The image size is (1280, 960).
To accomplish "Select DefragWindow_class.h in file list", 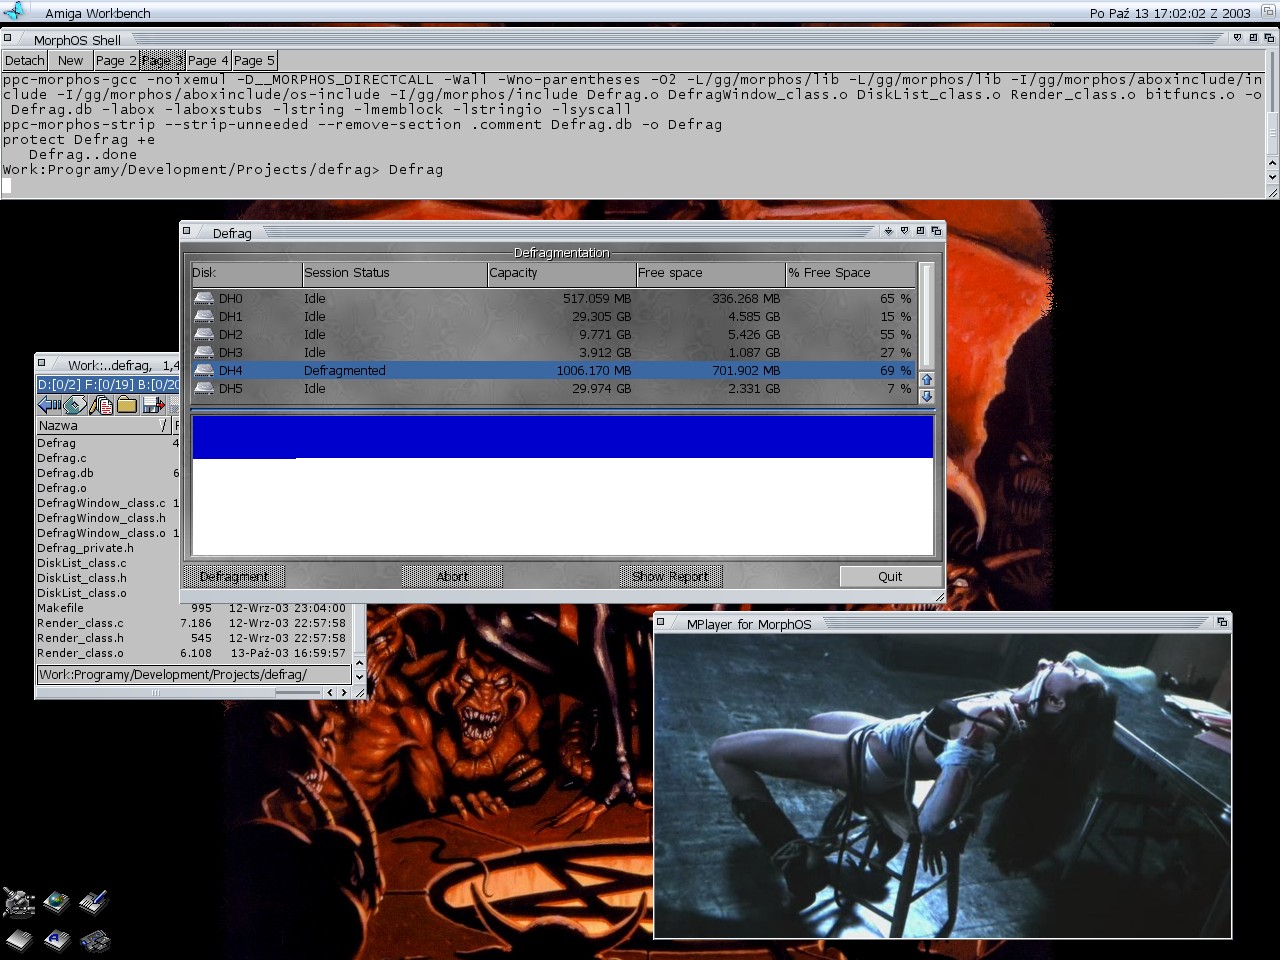I will (x=102, y=518).
